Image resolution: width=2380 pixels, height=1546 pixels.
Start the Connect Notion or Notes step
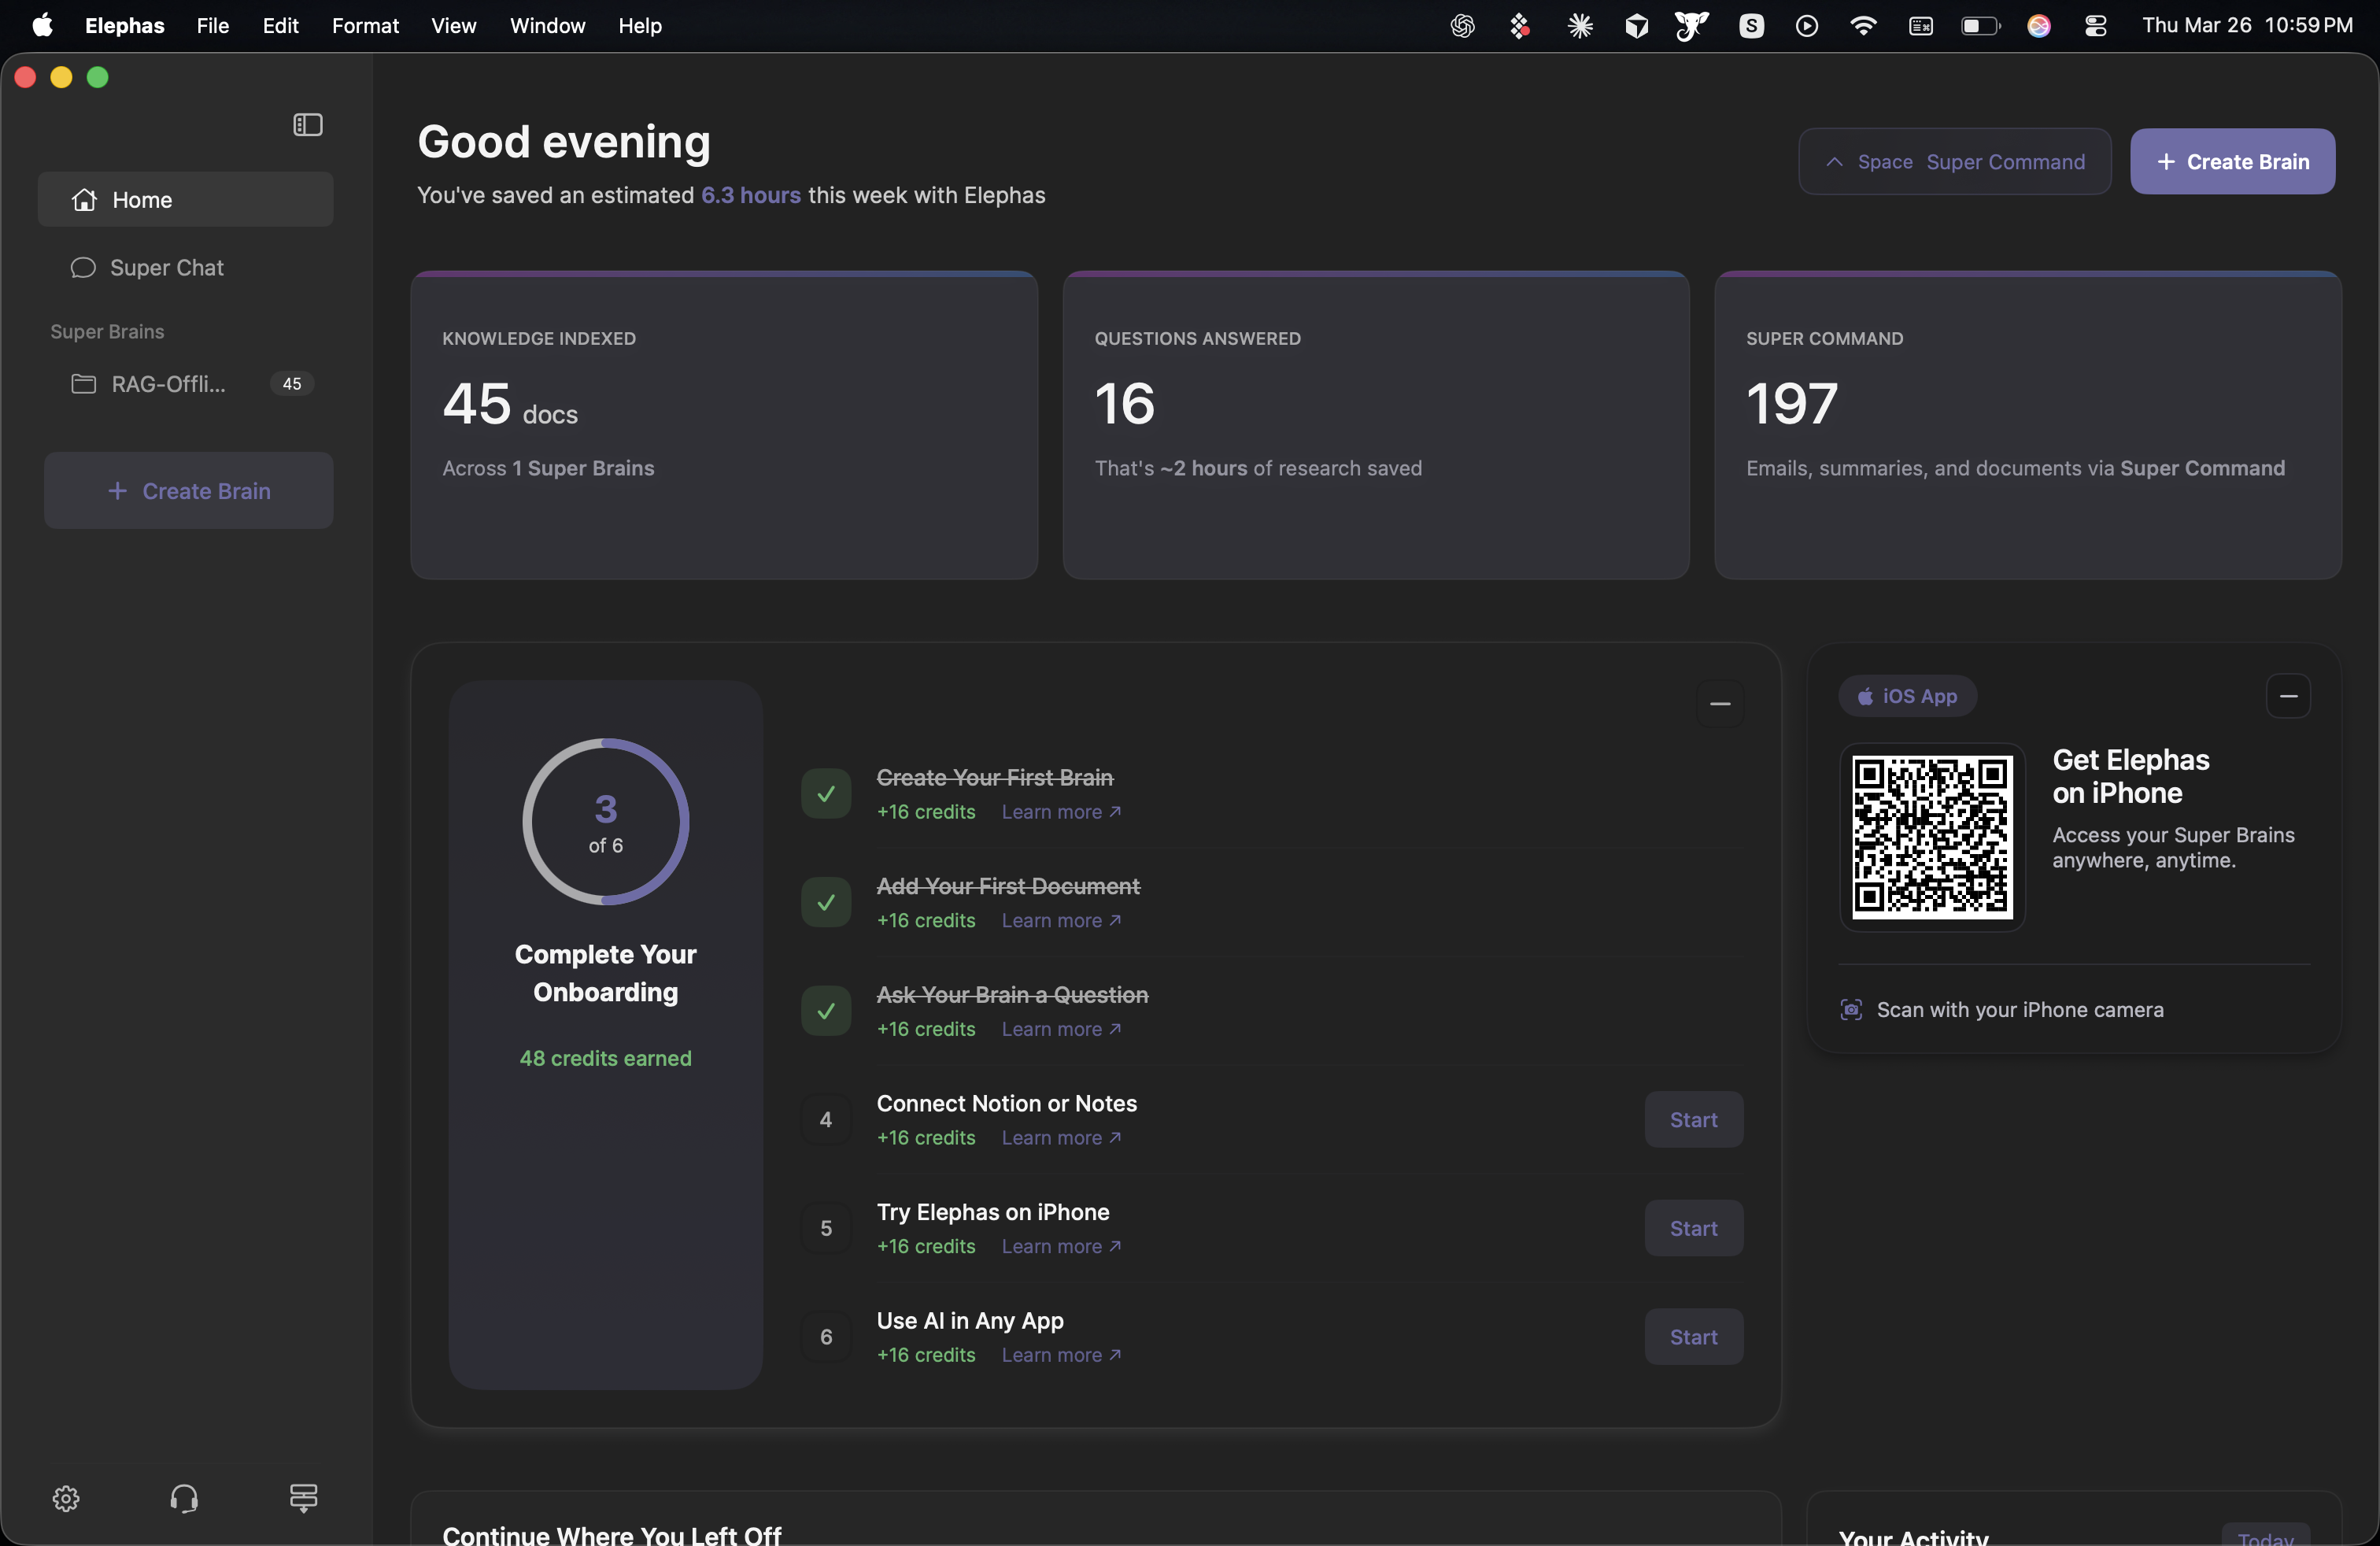[1693, 1119]
